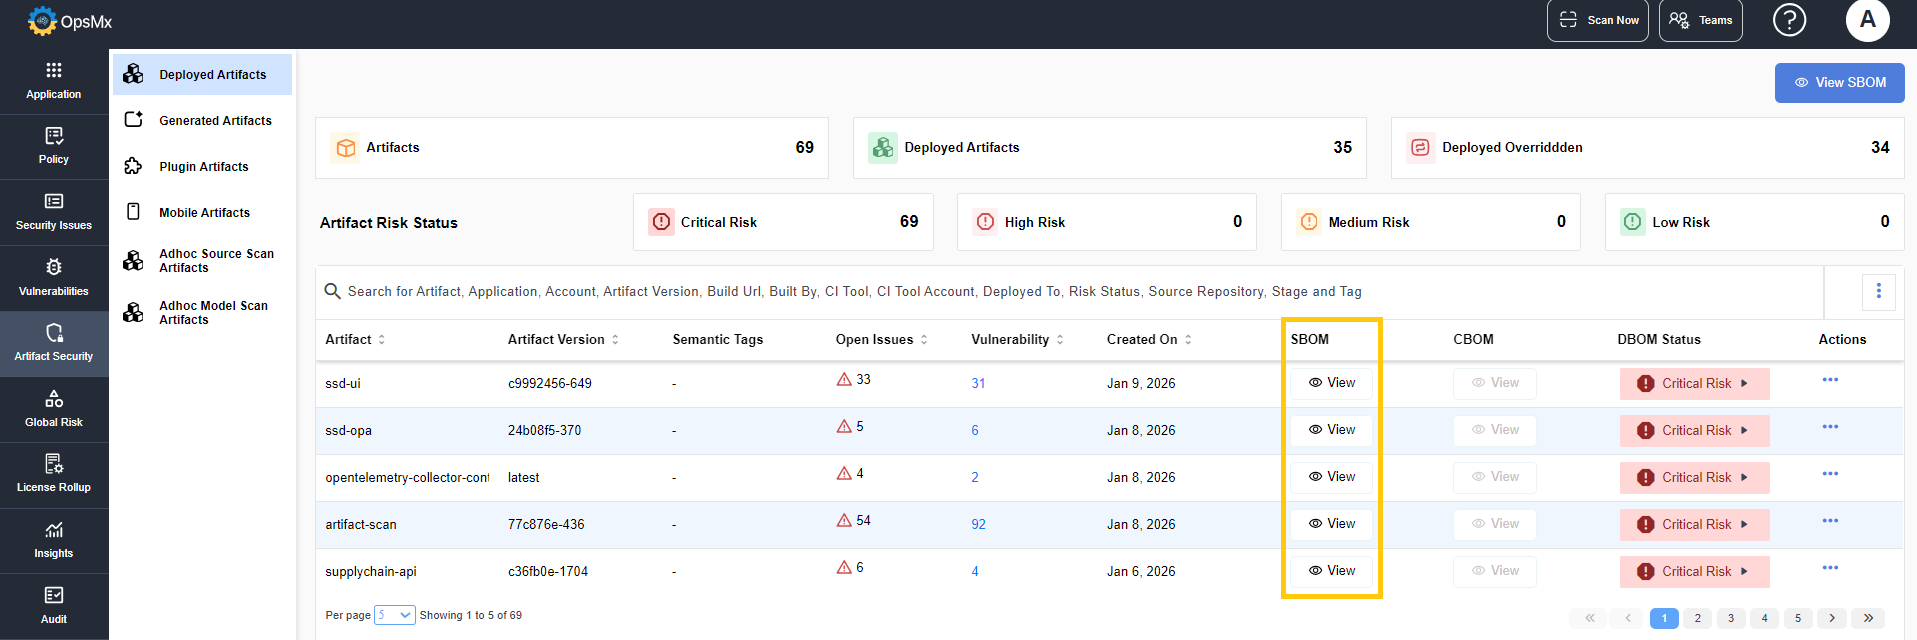Open Global Risk sidebar icon
The height and width of the screenshot is (640, 1917).
pos(54,409)
